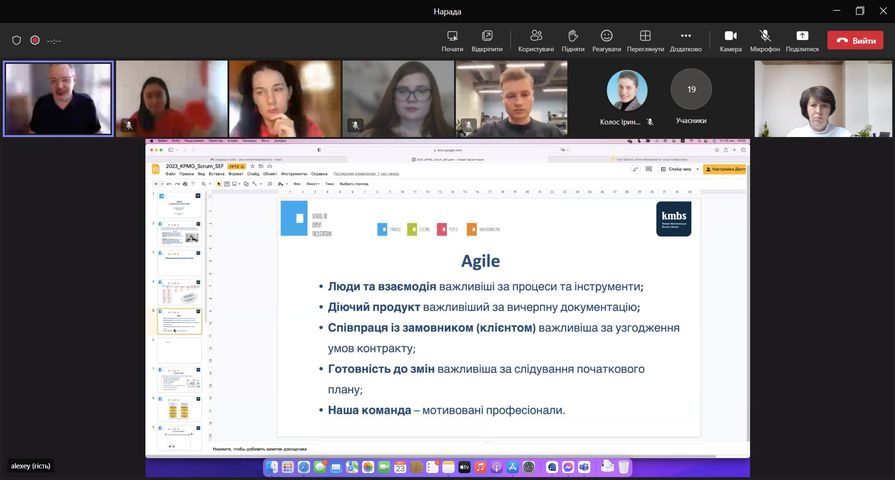Unmute the Мікрофон
895x480 pixels.
coord(765,40)
